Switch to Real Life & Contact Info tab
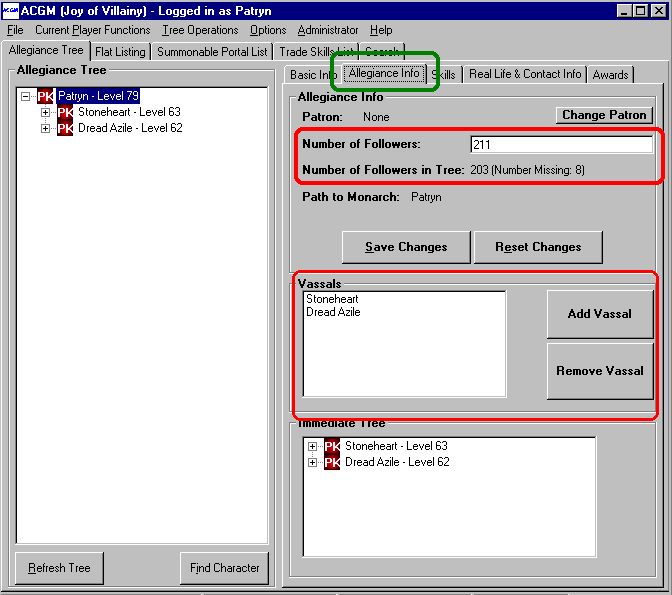This screenshot has width=672, height=595. (525, 74)
